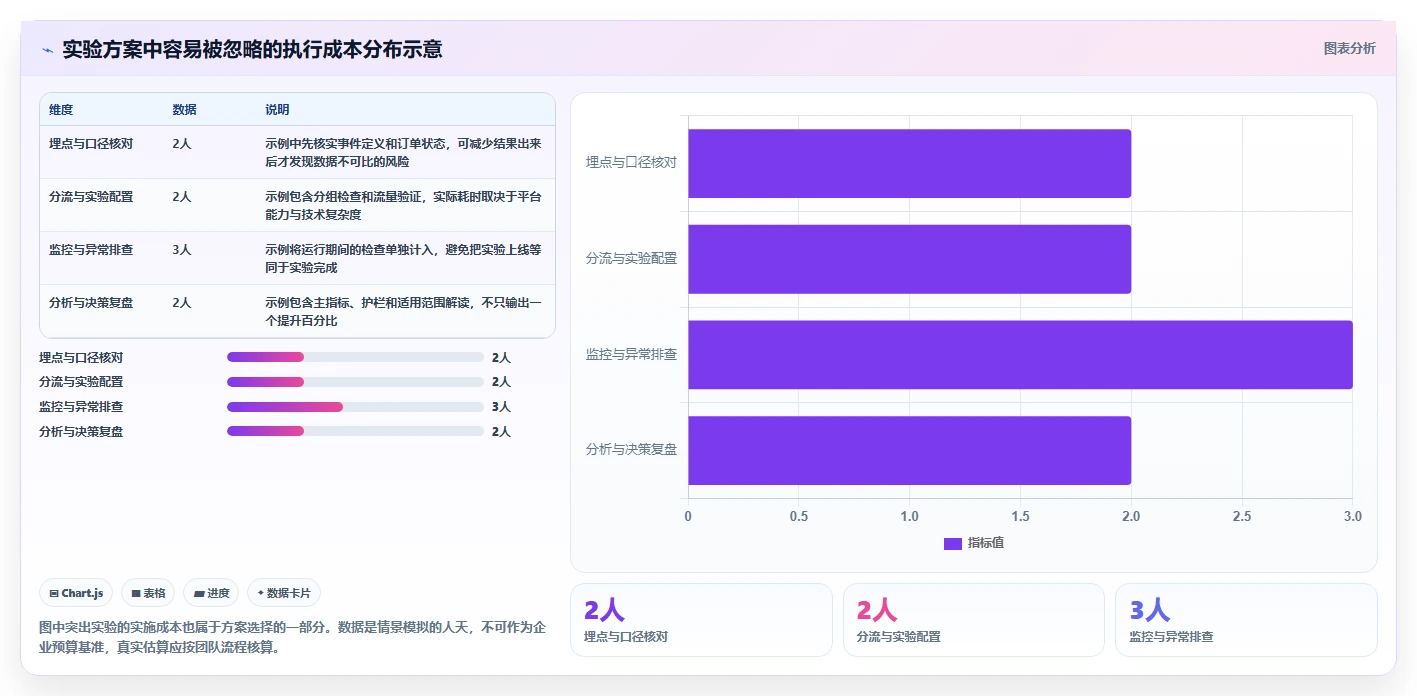The height and width of the screenshot is (696, 1417).
Task: Click the 图表分析 label in the header
Action: (x=1349, y=48)
